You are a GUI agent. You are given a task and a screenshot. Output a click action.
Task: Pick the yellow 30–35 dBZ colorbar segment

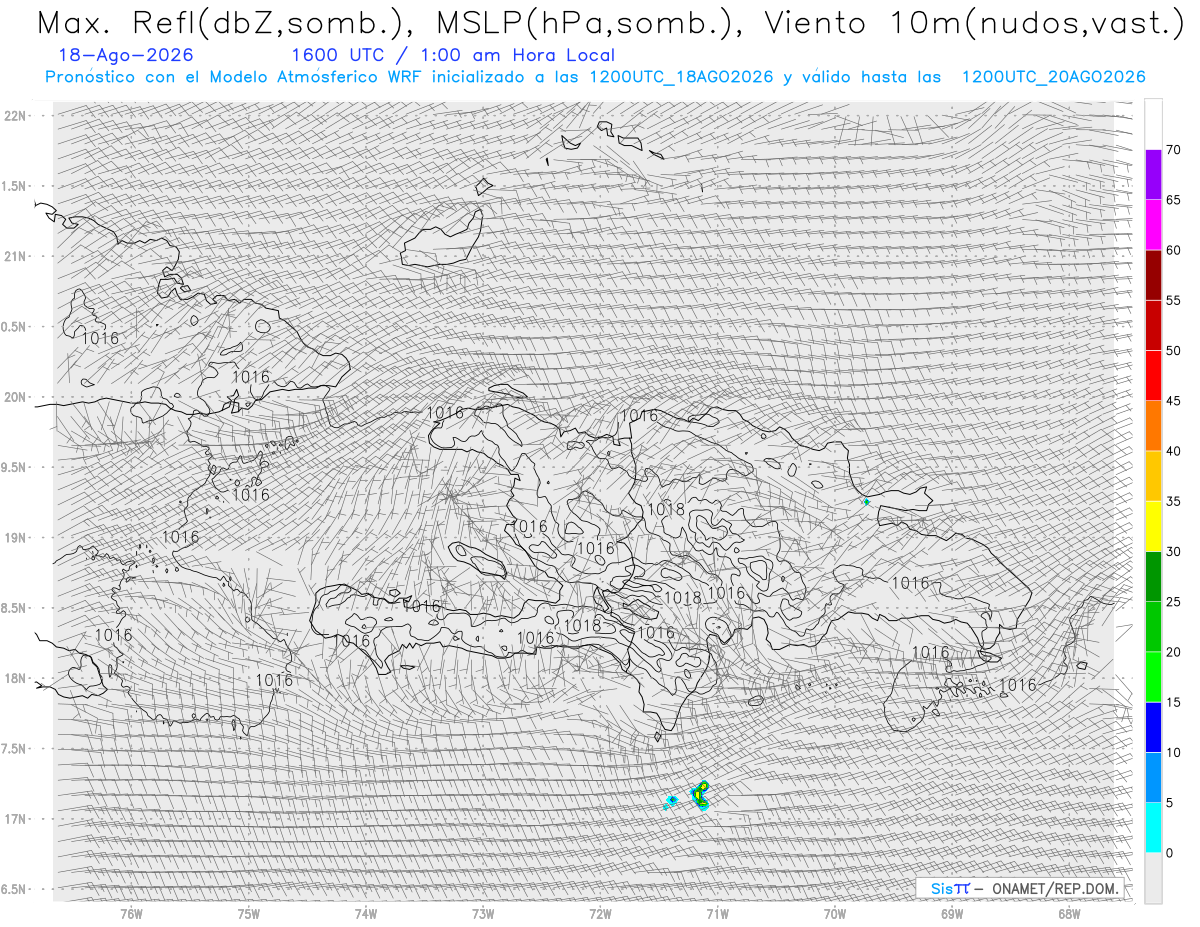point(1153,526)
